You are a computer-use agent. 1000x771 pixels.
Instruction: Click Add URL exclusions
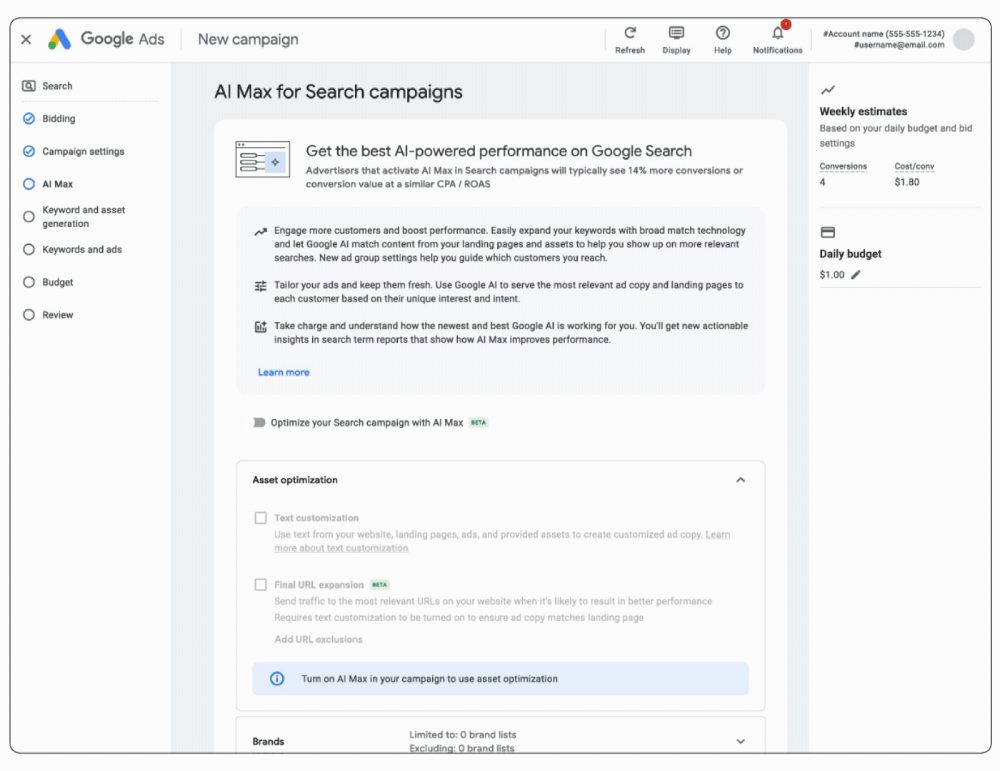coord(318,639)
